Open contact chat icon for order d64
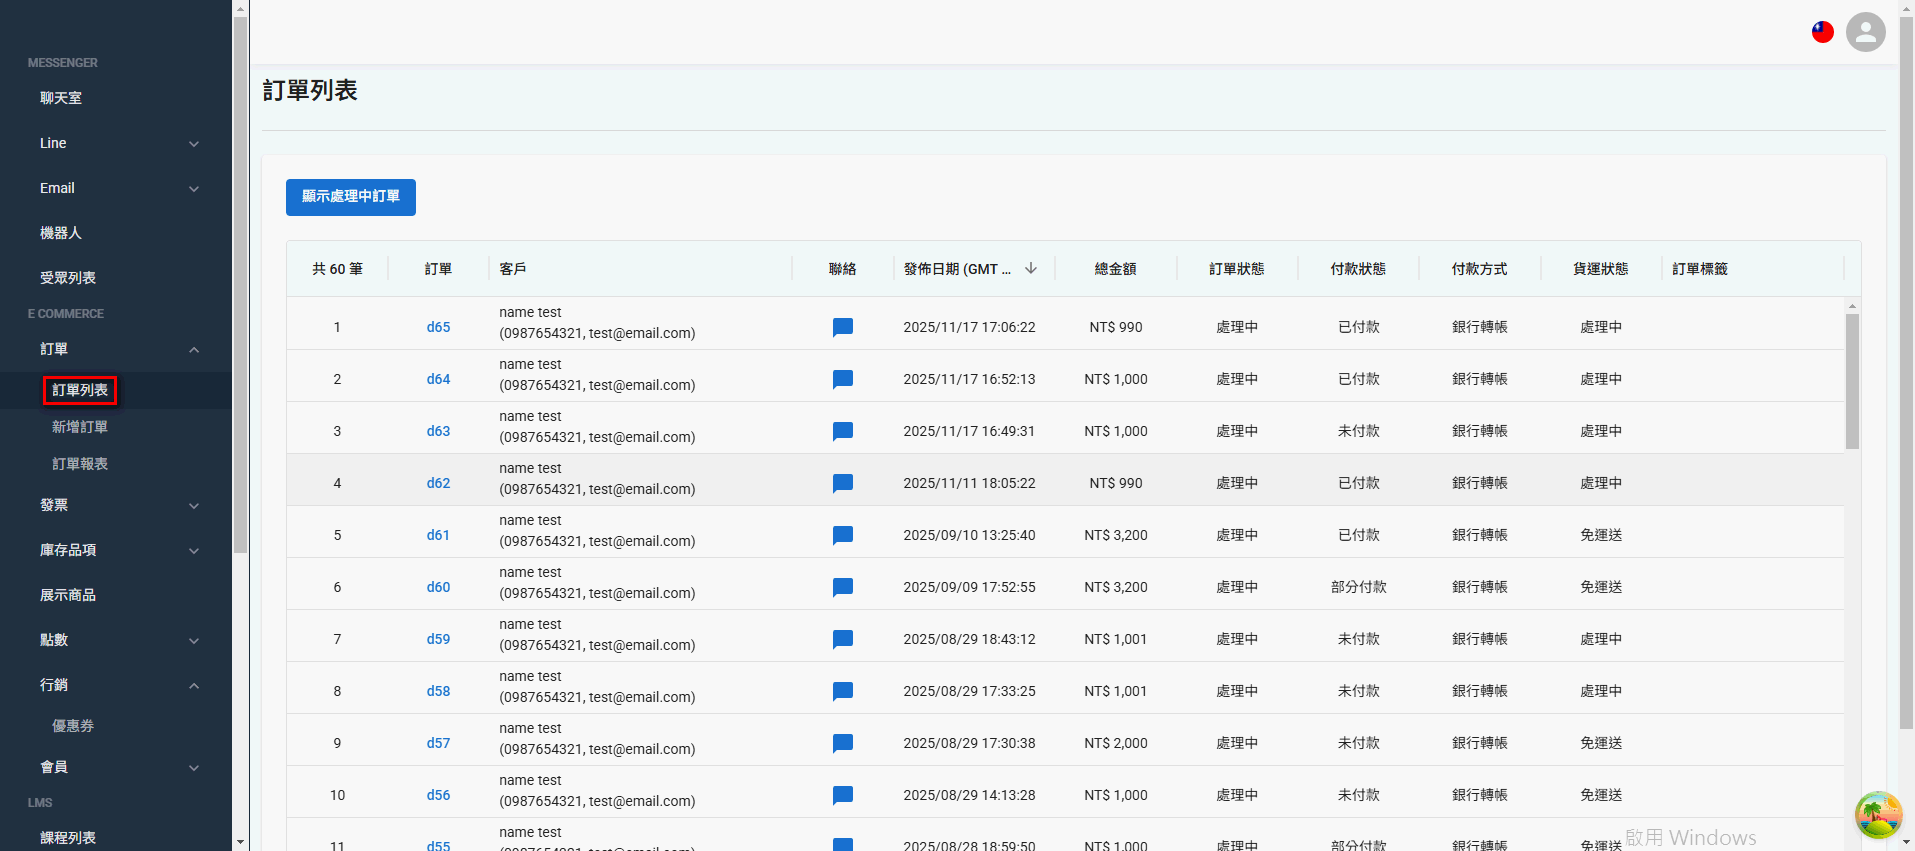The width and height of the screenshot is (1915, 851). pos(843,379)
